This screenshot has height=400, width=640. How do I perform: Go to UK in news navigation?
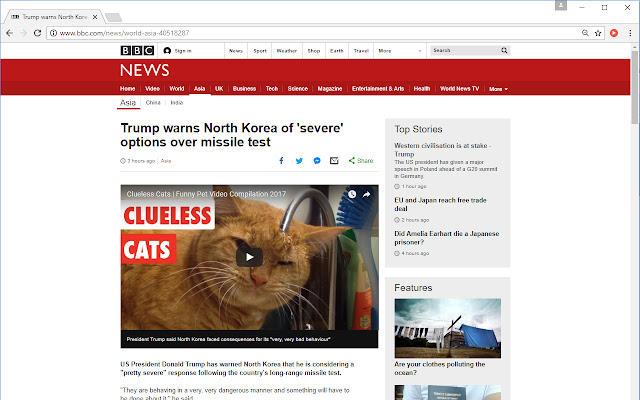pyautogui.click(x=219, y=89)
